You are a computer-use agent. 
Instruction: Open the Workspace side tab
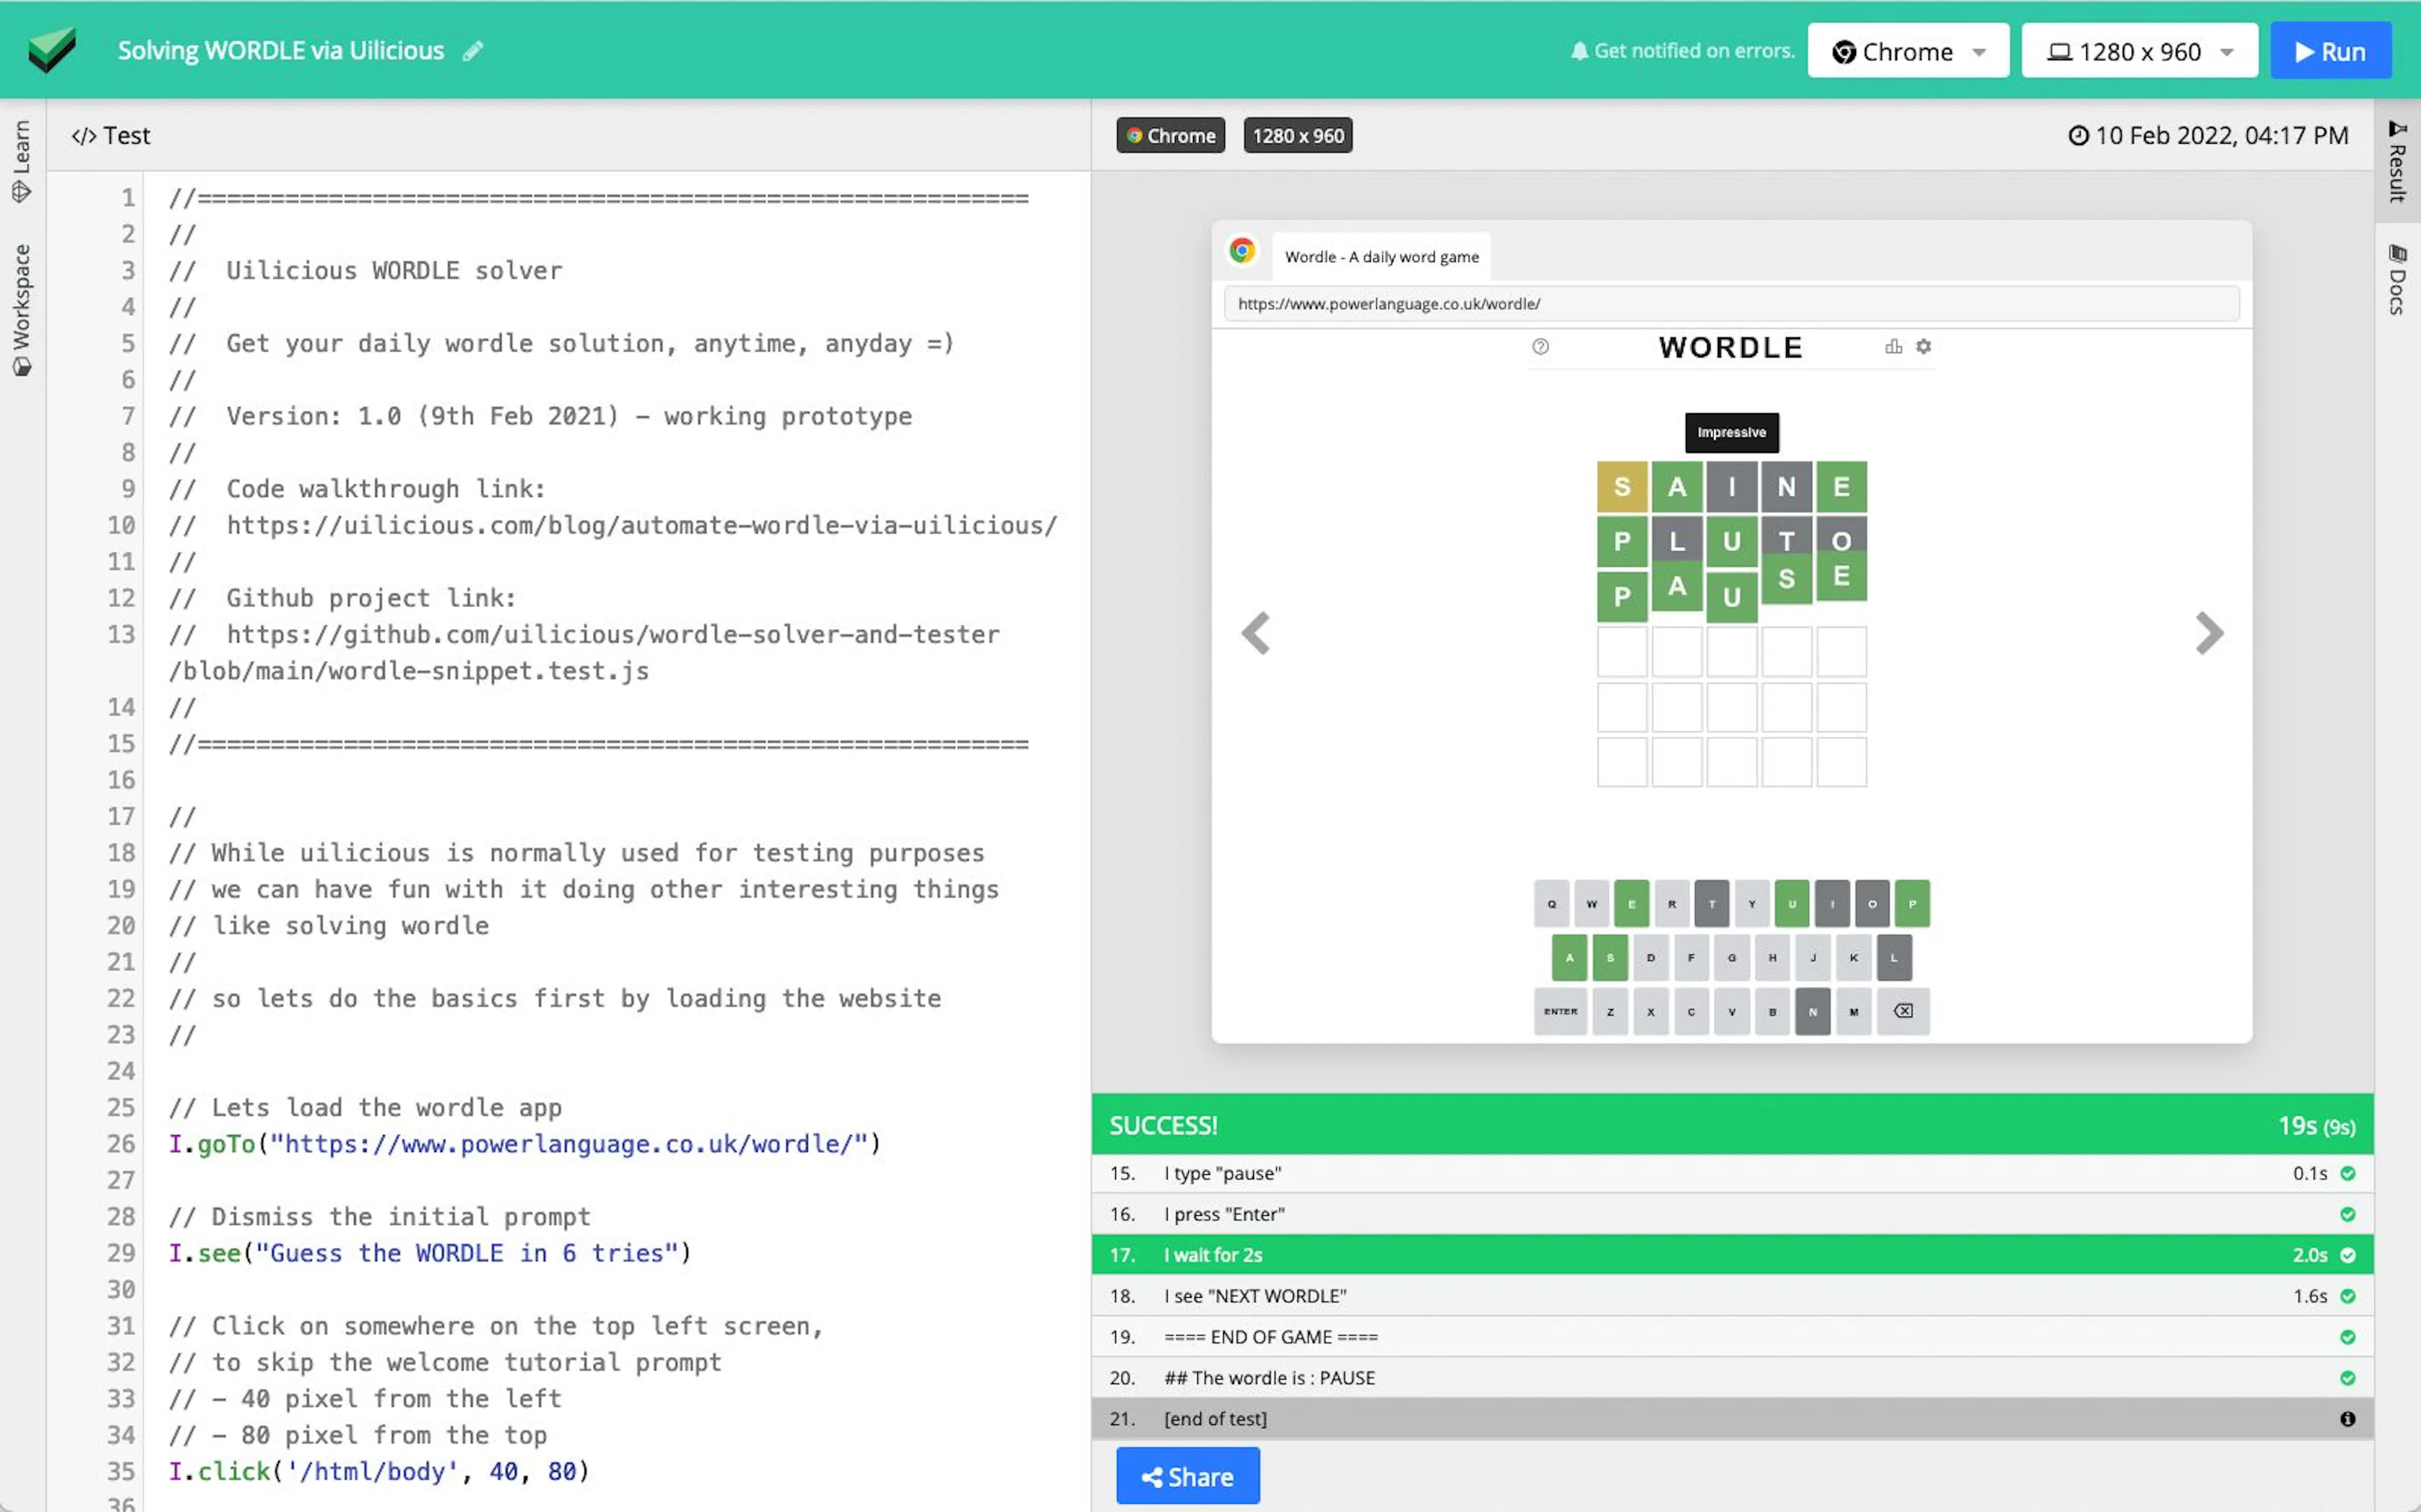point(21,310)
